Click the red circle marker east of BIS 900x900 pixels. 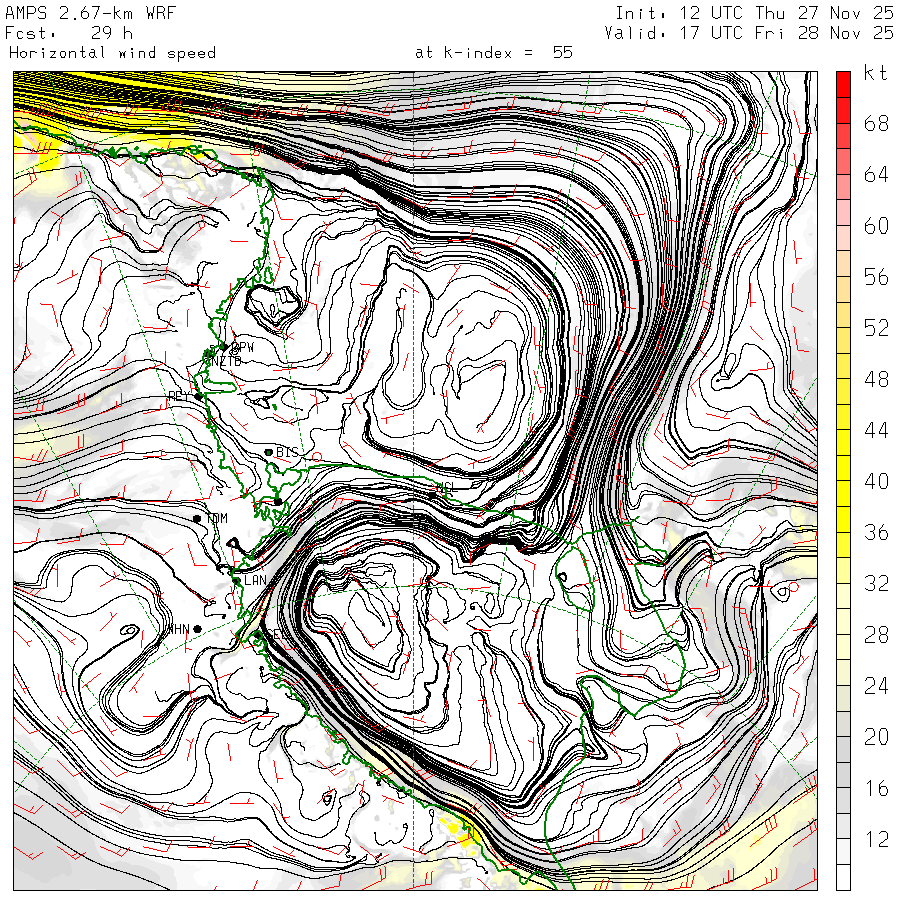316,457
